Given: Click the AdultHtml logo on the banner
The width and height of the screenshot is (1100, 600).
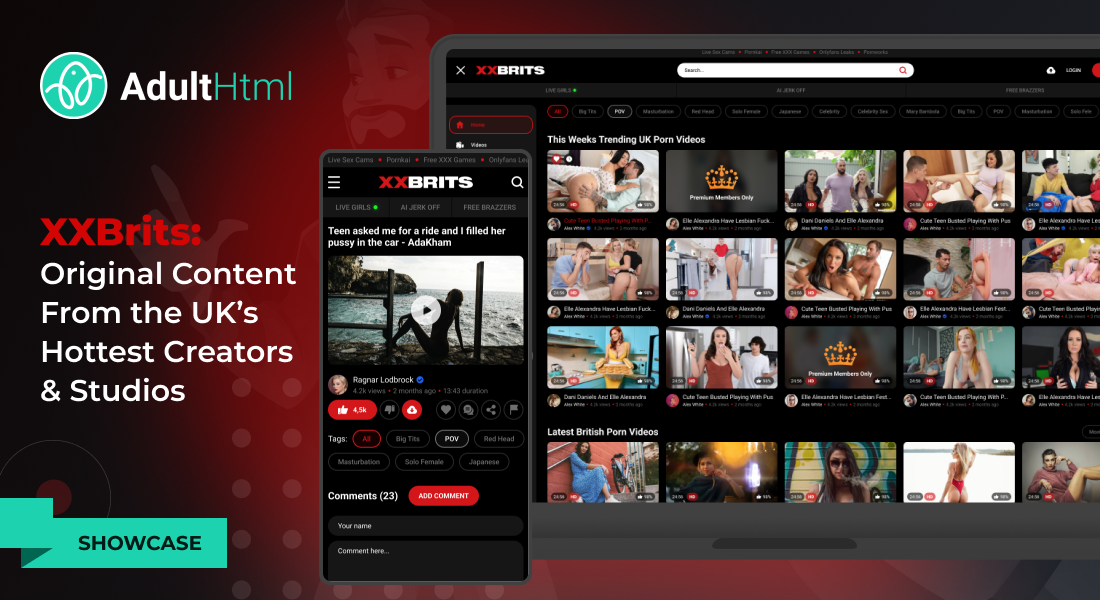Looking at the screenshot, I should (166, 86).
